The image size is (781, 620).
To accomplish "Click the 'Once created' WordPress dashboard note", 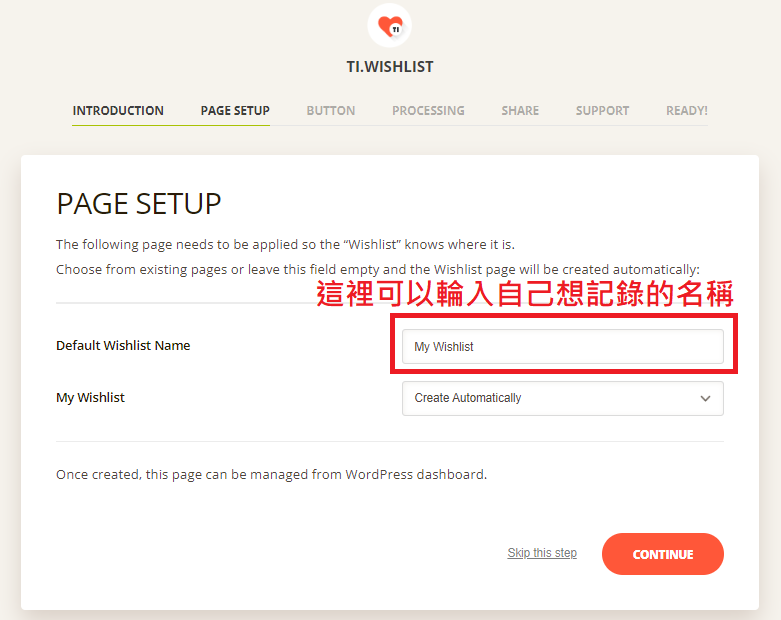I will (x=271, y=475).
